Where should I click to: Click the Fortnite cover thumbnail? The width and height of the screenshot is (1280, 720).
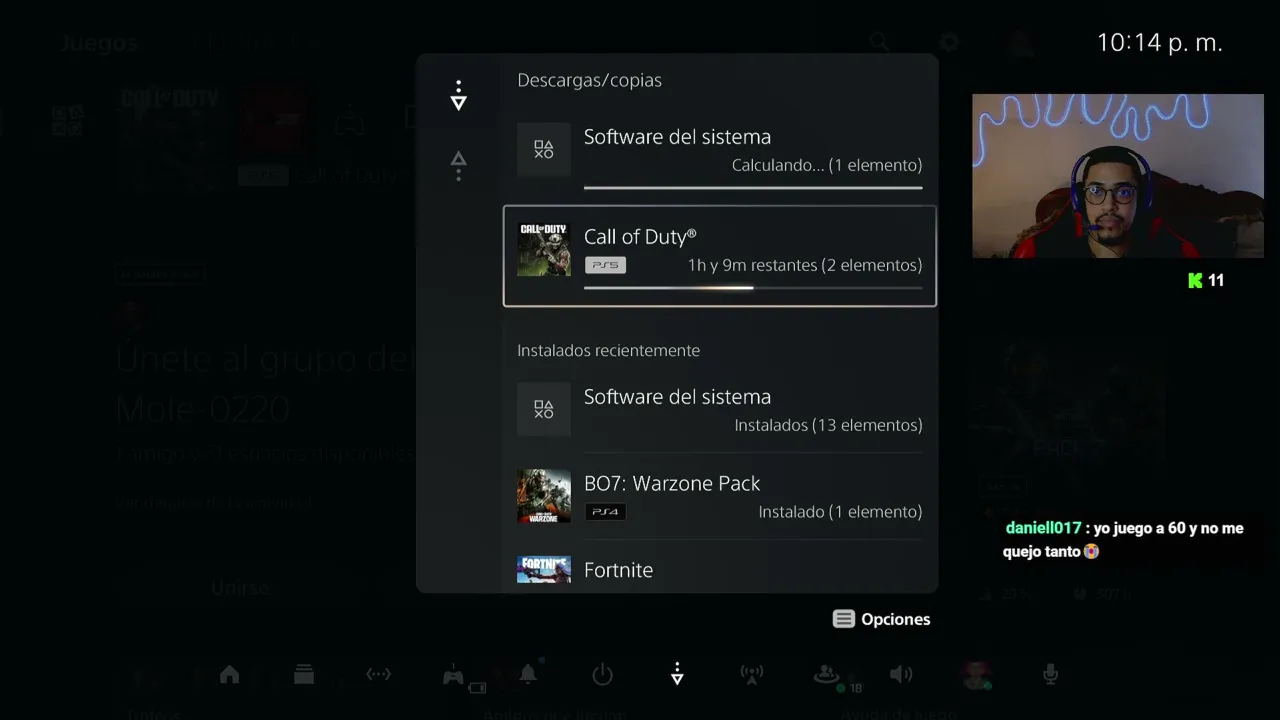[544, 570]
